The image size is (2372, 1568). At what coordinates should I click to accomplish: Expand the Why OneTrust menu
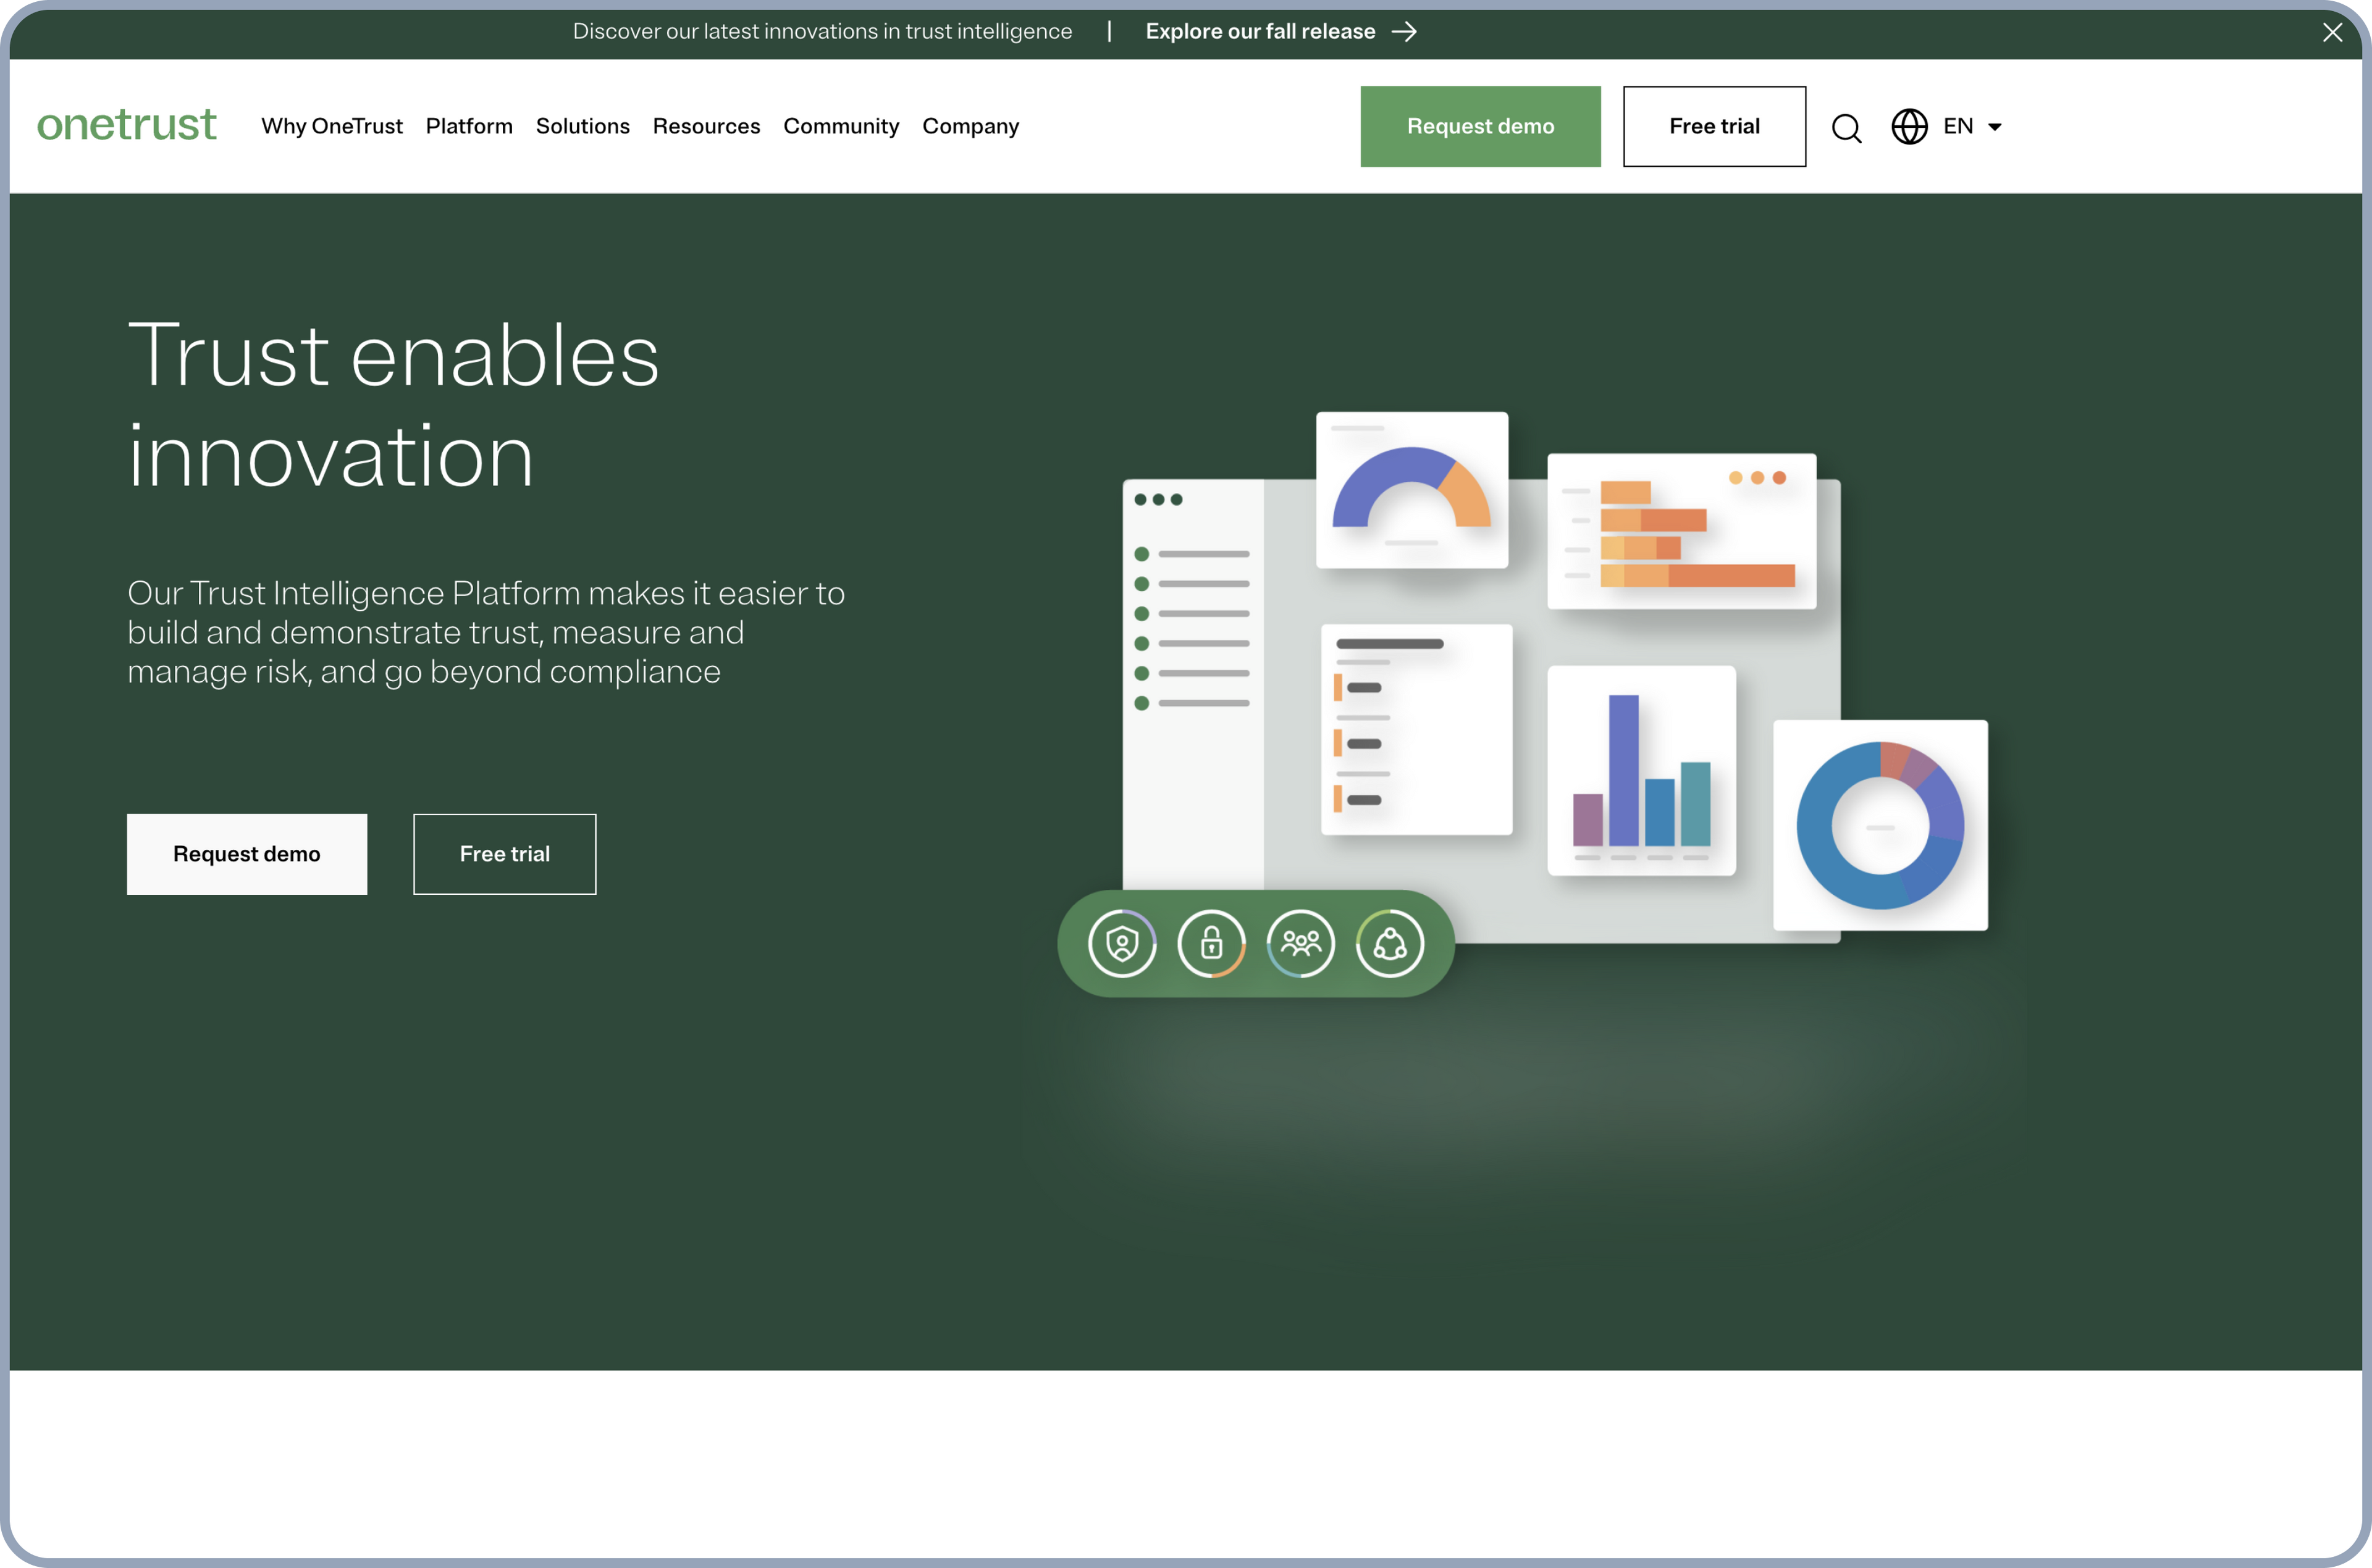pyautogui.click(x=331, y=127)
